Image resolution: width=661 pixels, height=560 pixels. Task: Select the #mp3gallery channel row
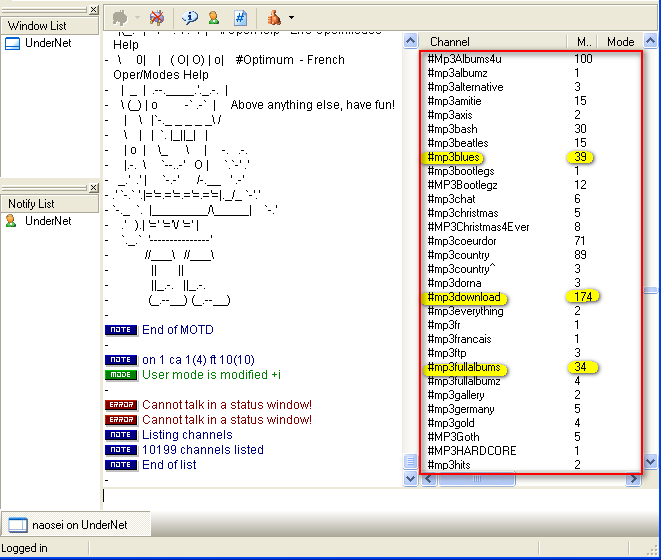pos(531,395)
